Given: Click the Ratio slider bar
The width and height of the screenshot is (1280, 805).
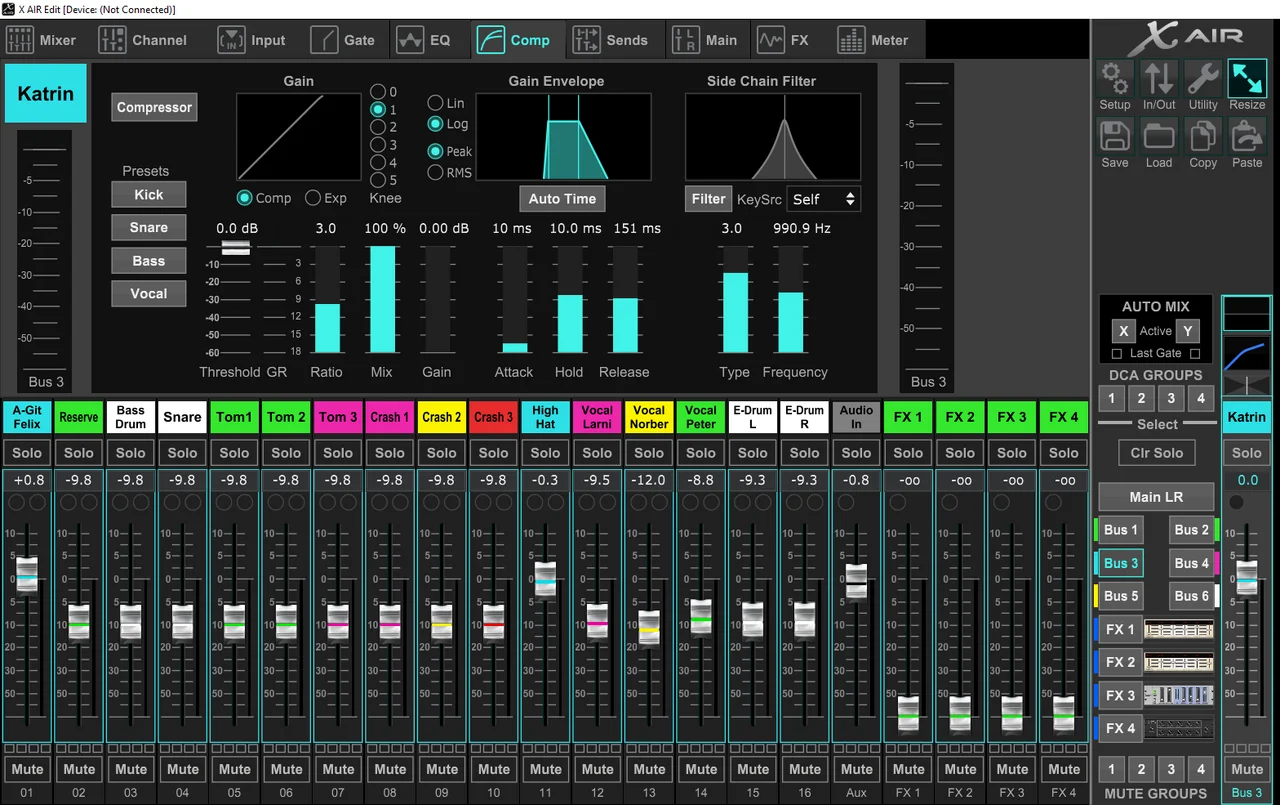Looking at the screenshot, I should pyautogui.click(x=327, y=300).
